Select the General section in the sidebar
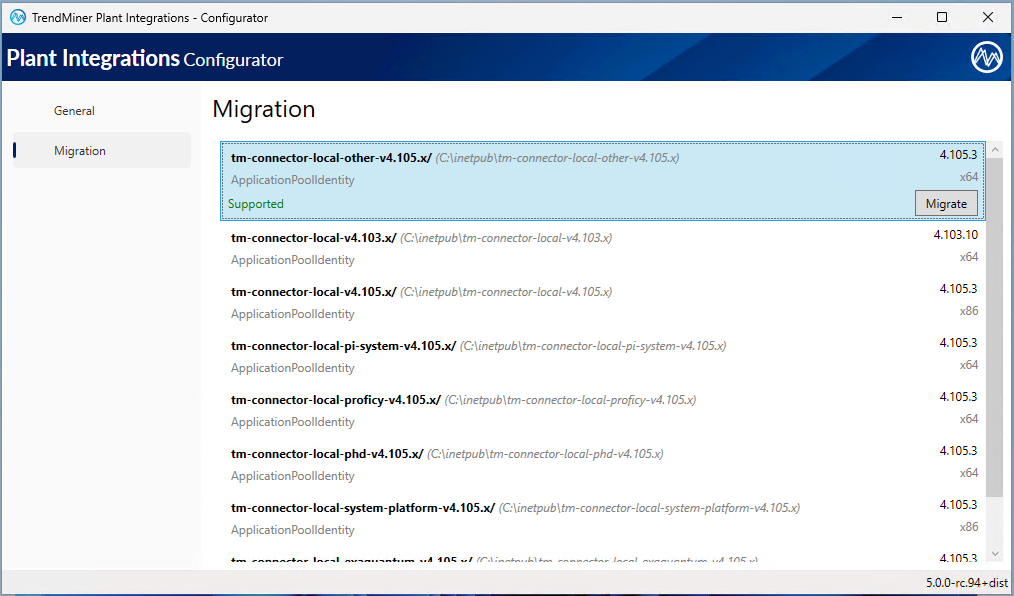 tap(74, 110)
